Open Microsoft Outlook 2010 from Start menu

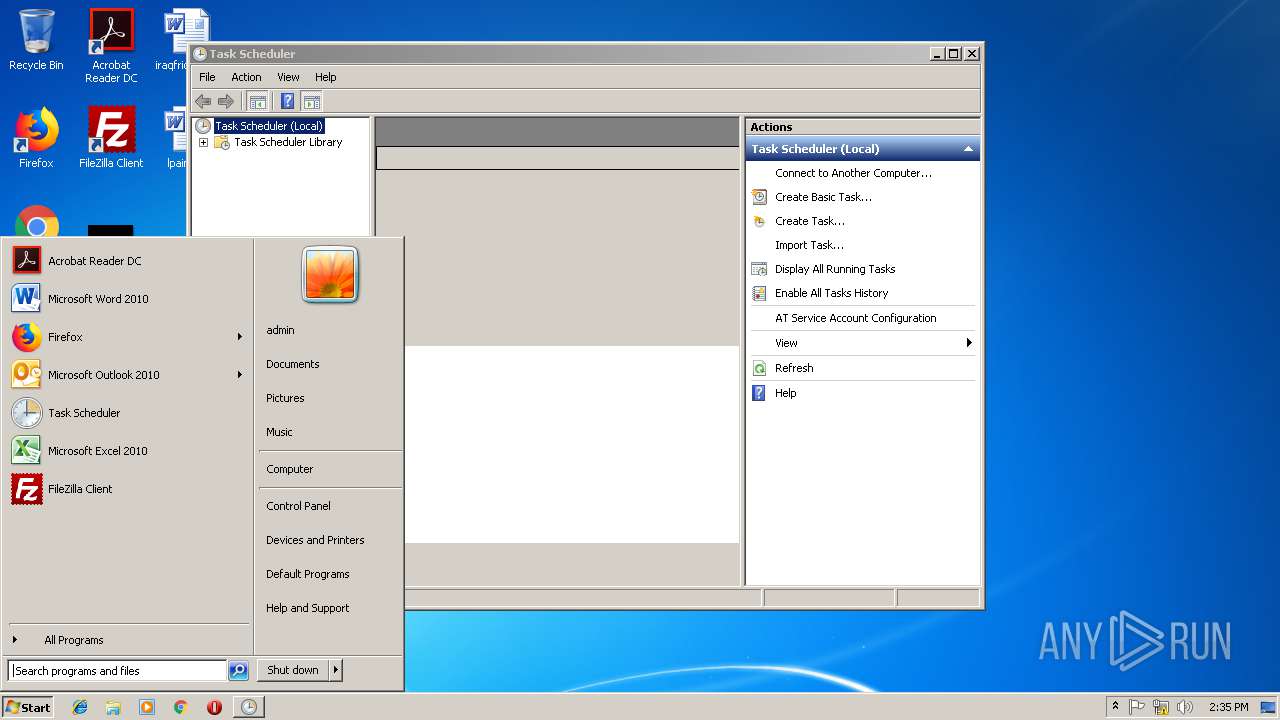pyautogui.click(x=127, y=375)
